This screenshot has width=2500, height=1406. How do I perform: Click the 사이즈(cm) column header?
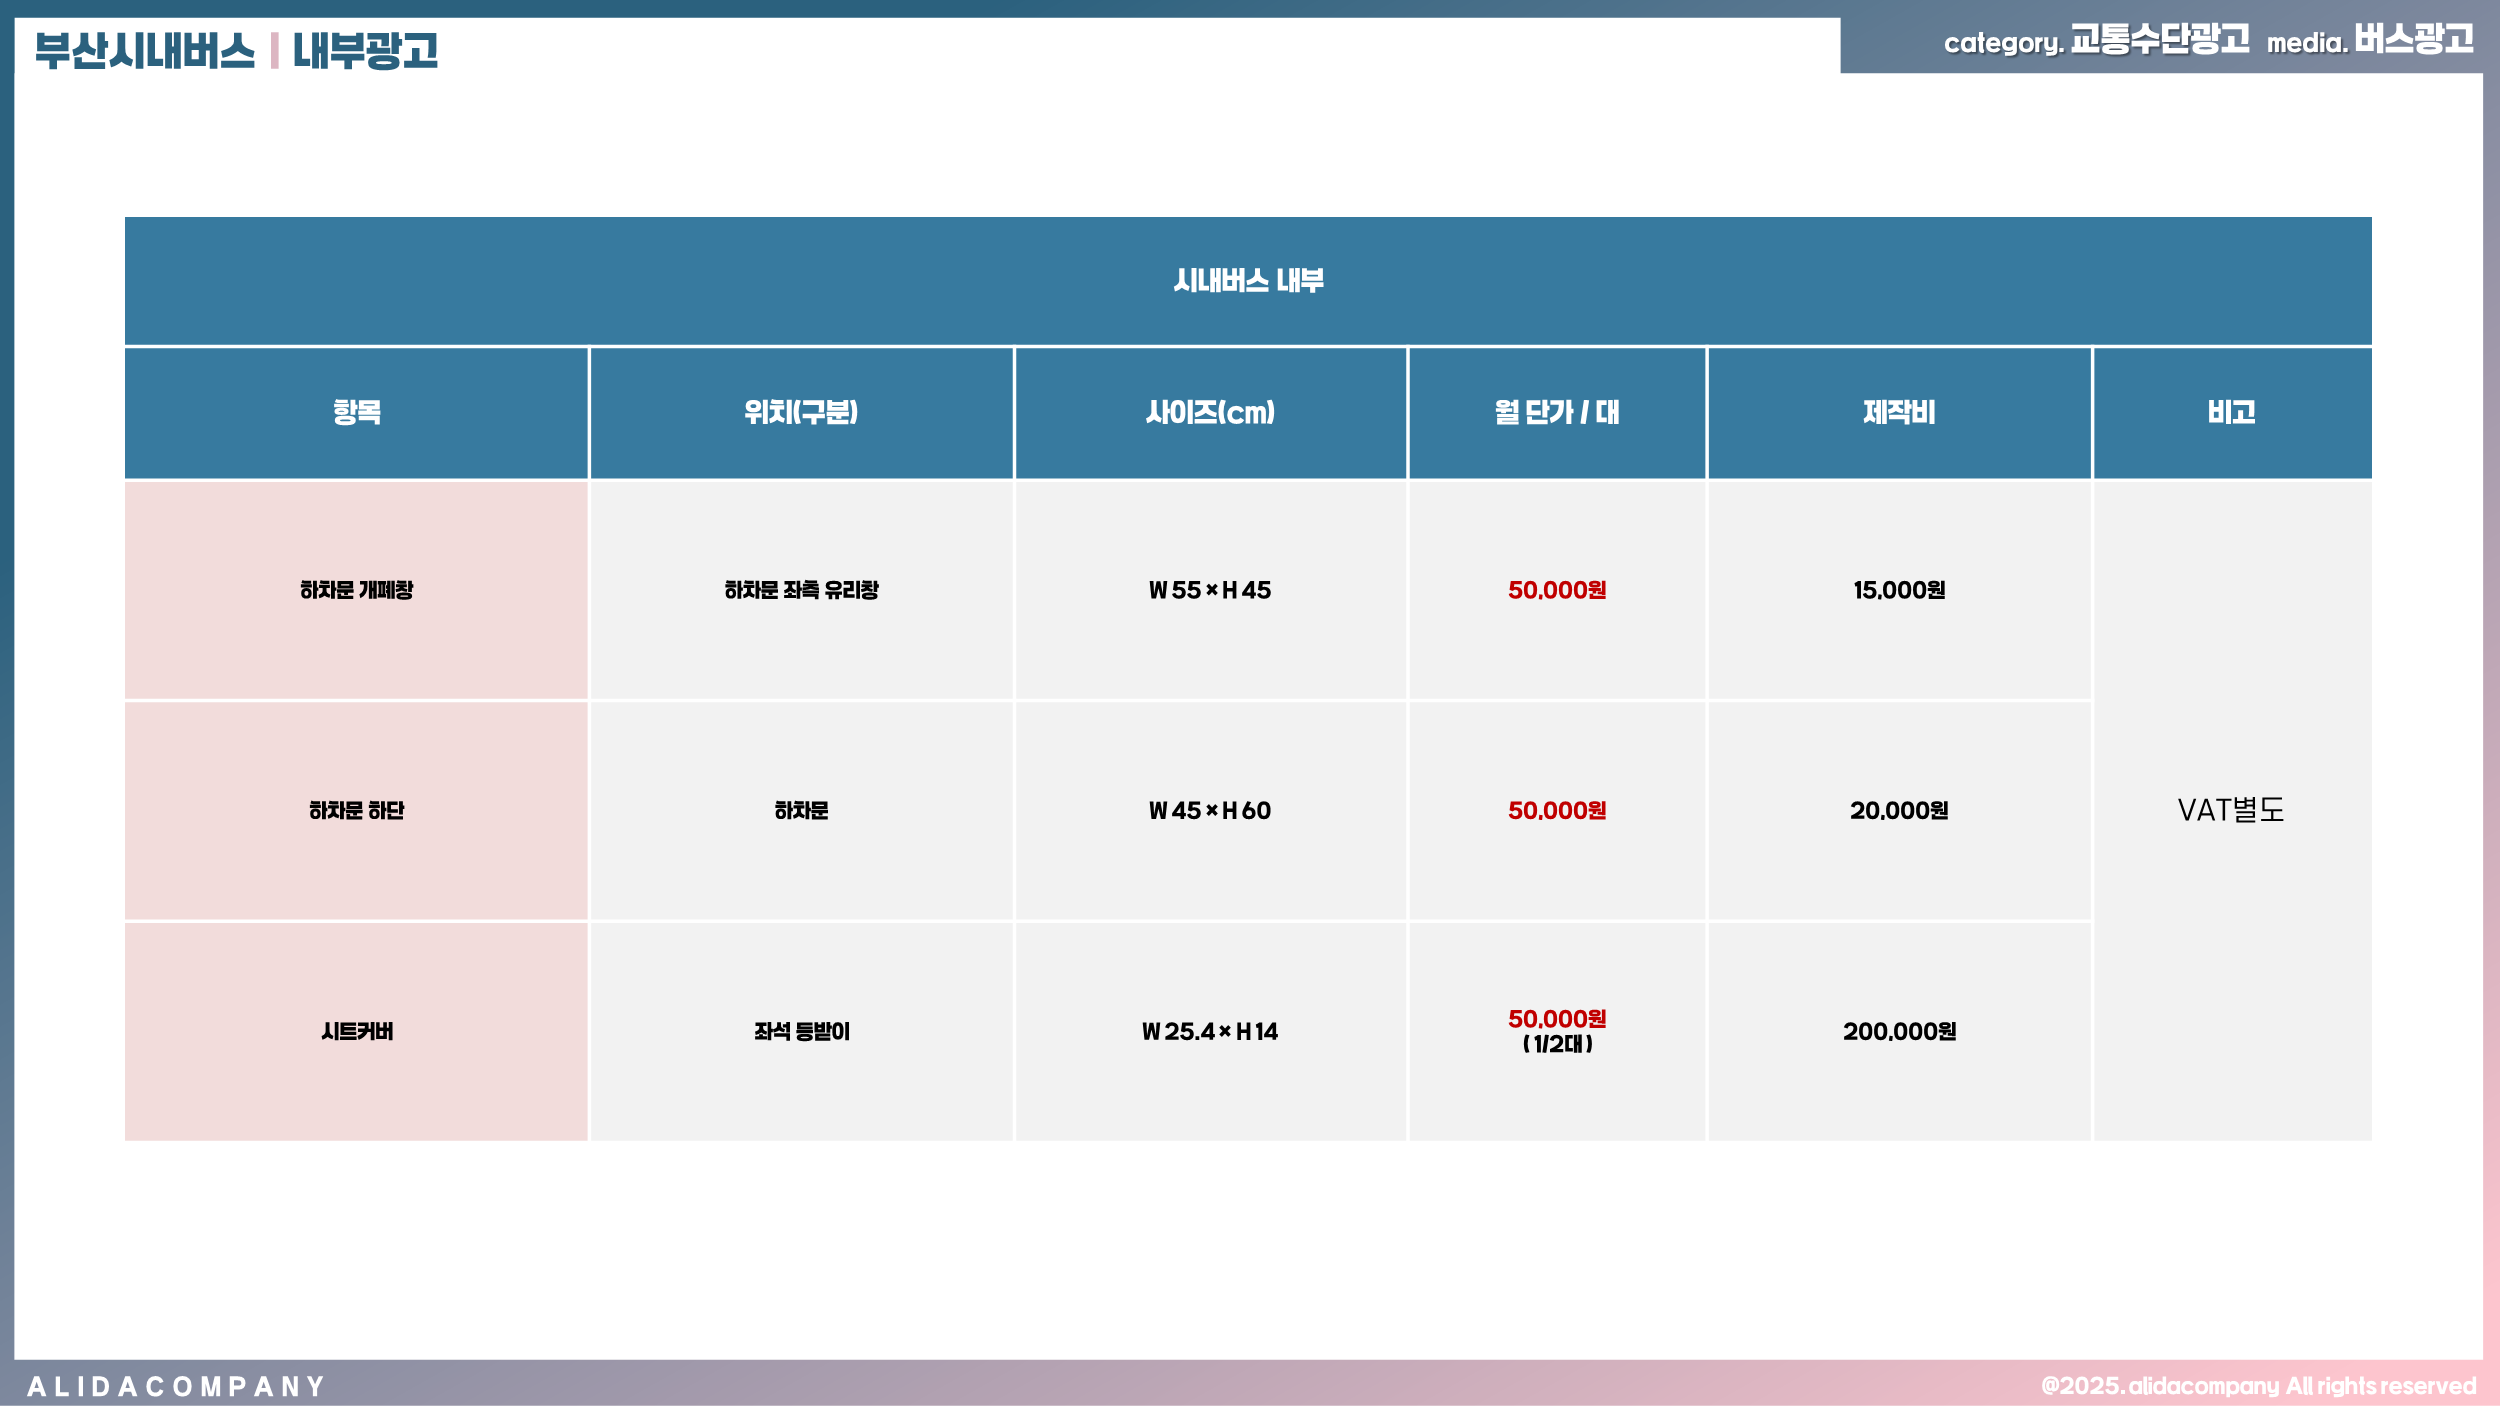coord(1210,412)
